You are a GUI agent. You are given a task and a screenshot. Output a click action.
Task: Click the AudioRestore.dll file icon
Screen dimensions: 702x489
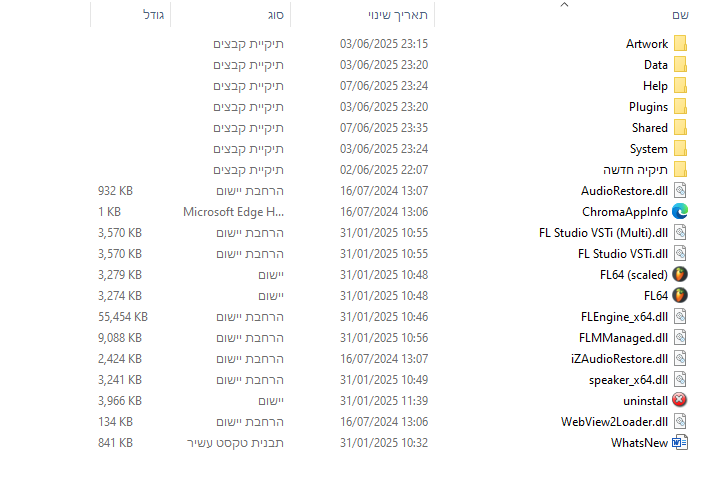tap(680, 190)
